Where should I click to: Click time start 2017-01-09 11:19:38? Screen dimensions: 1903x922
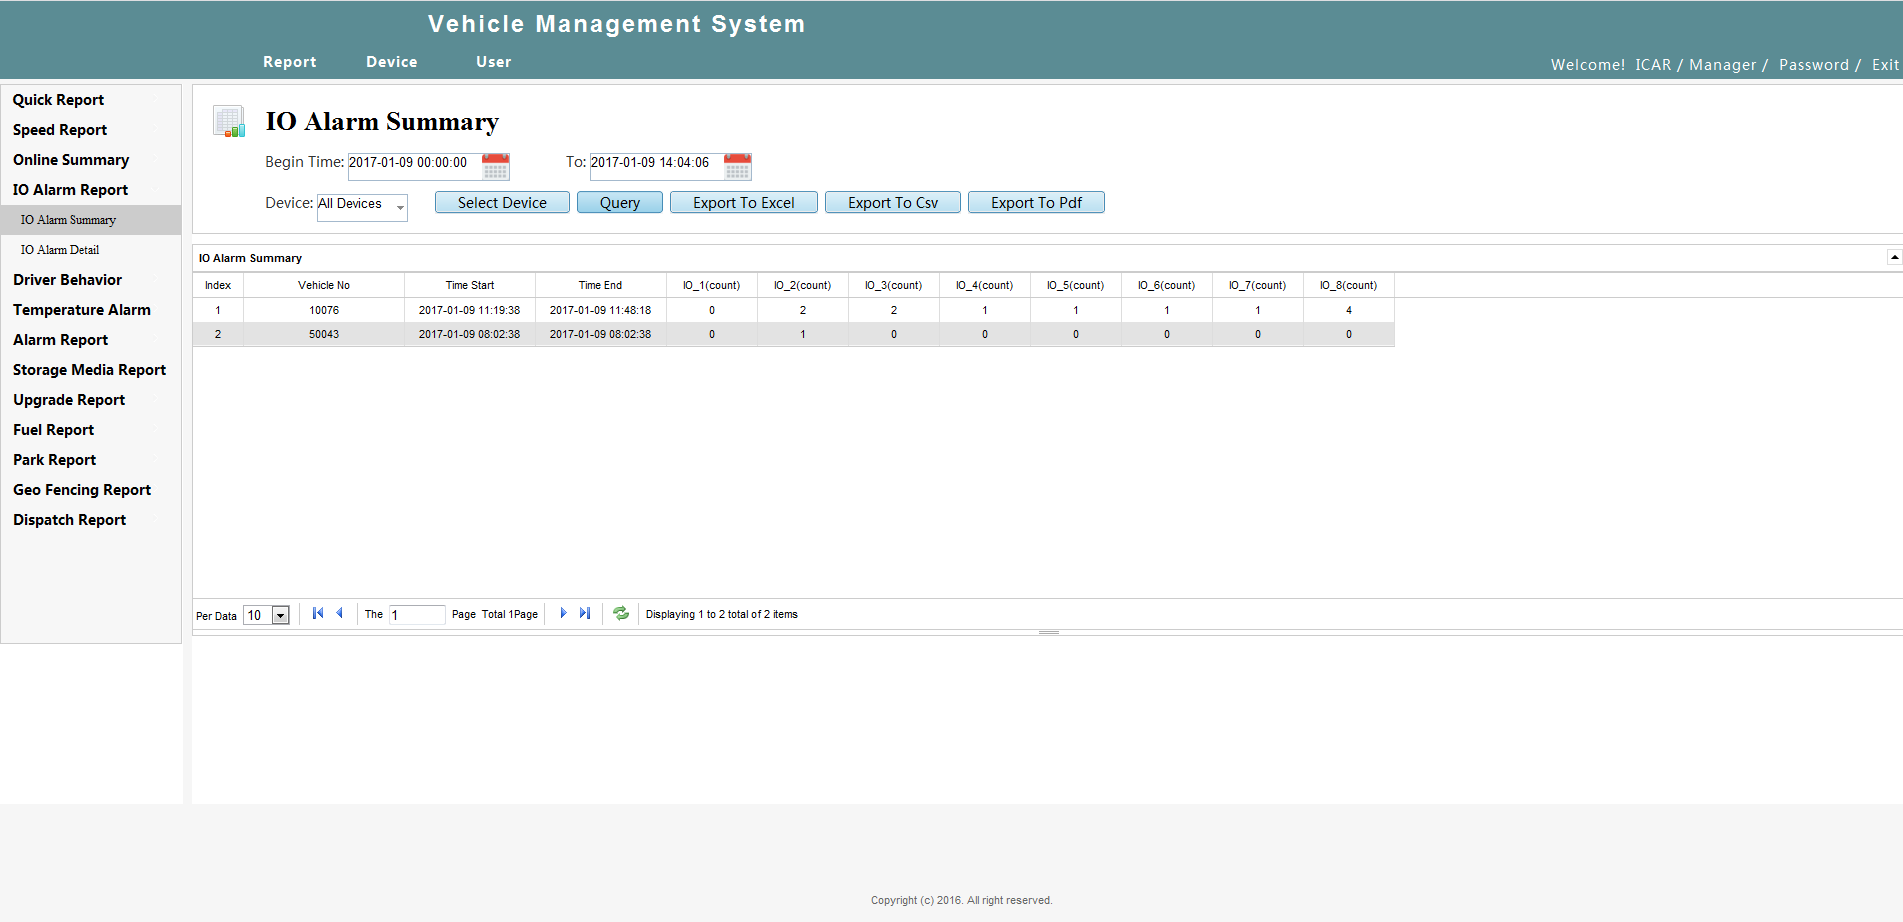pos(470,310)
